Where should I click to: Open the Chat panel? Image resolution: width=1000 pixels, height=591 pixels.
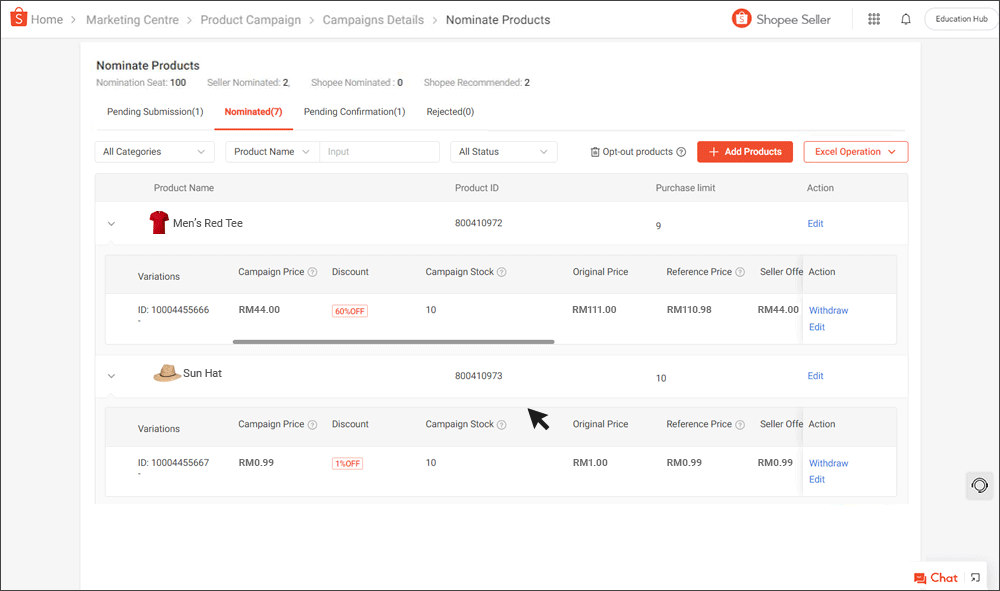tap(936, 577)
